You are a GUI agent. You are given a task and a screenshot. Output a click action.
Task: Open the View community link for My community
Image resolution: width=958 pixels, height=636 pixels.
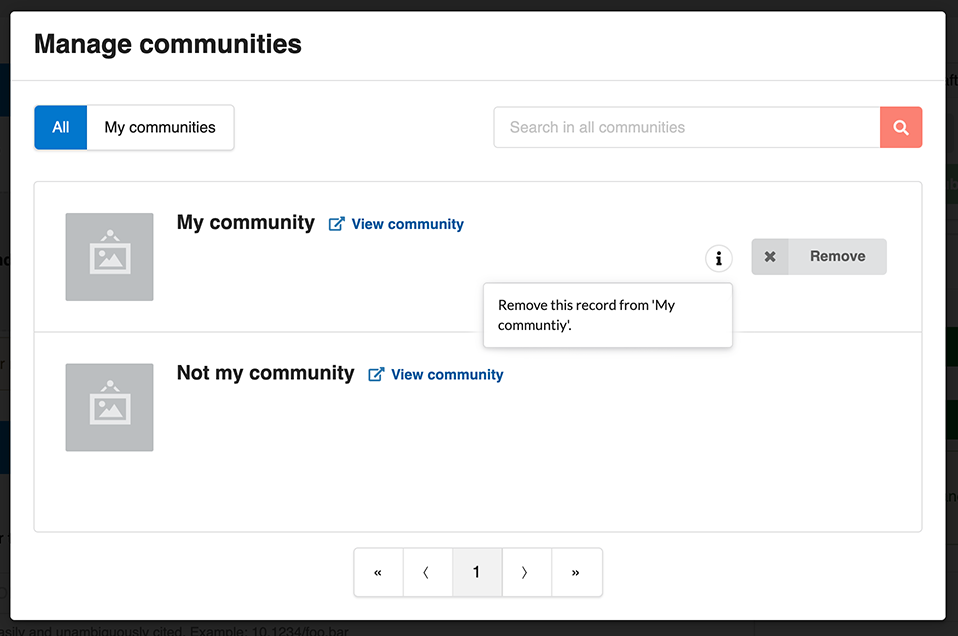click(405, 223)
